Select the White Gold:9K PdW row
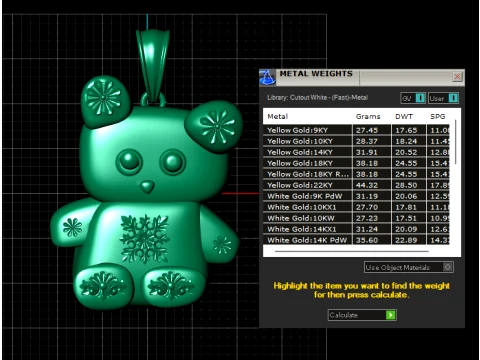480x360 pixels. pyautogui.click(x=356, y=196)
